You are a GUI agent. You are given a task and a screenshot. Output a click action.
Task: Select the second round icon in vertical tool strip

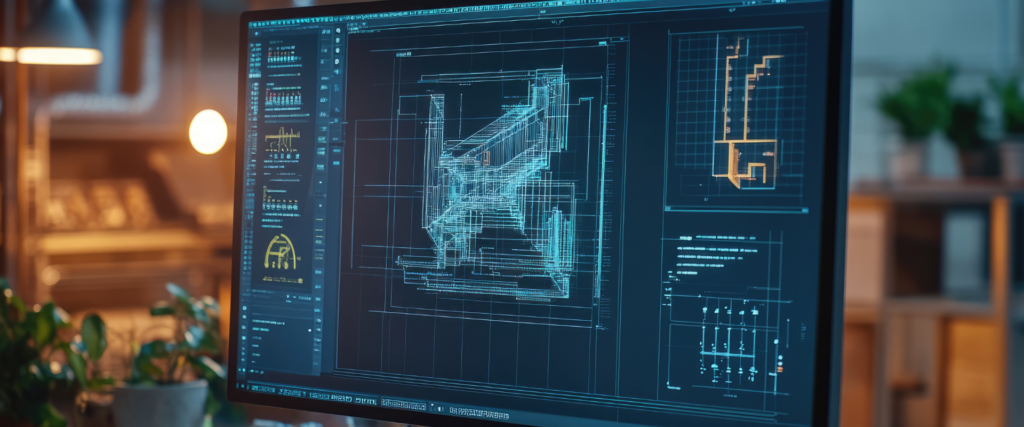click(x=338, y=40)
